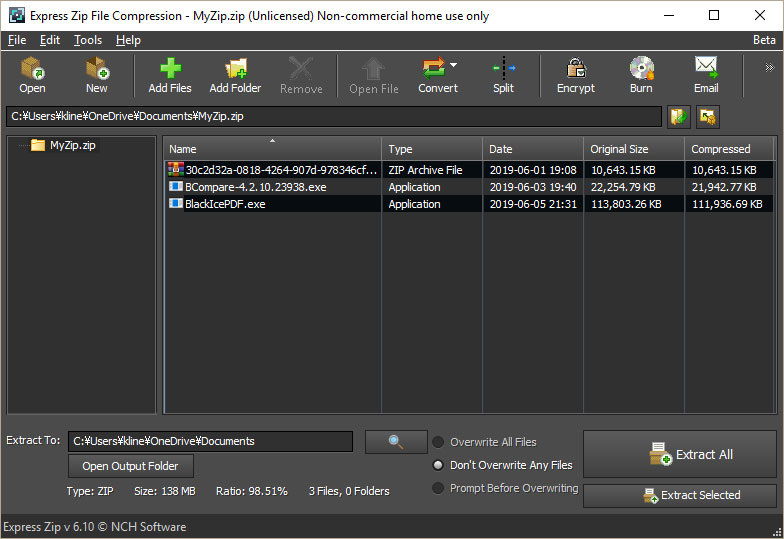Click the Type: ZIP status text
Image resolution: width=784 pixels, height=539 pixels.
click(x=90, y=492)
